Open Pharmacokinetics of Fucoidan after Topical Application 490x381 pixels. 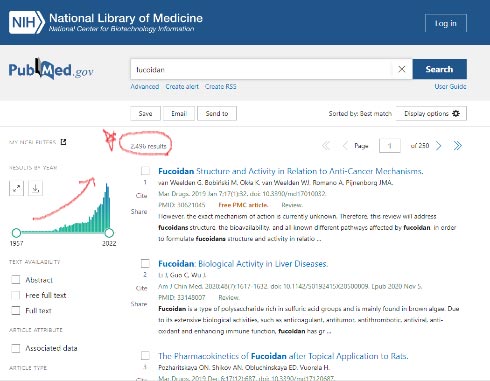click(x=283, y=356)
